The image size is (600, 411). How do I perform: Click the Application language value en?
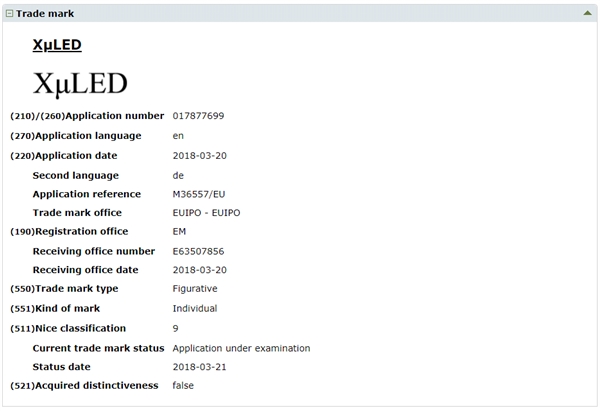pos(178,135)
